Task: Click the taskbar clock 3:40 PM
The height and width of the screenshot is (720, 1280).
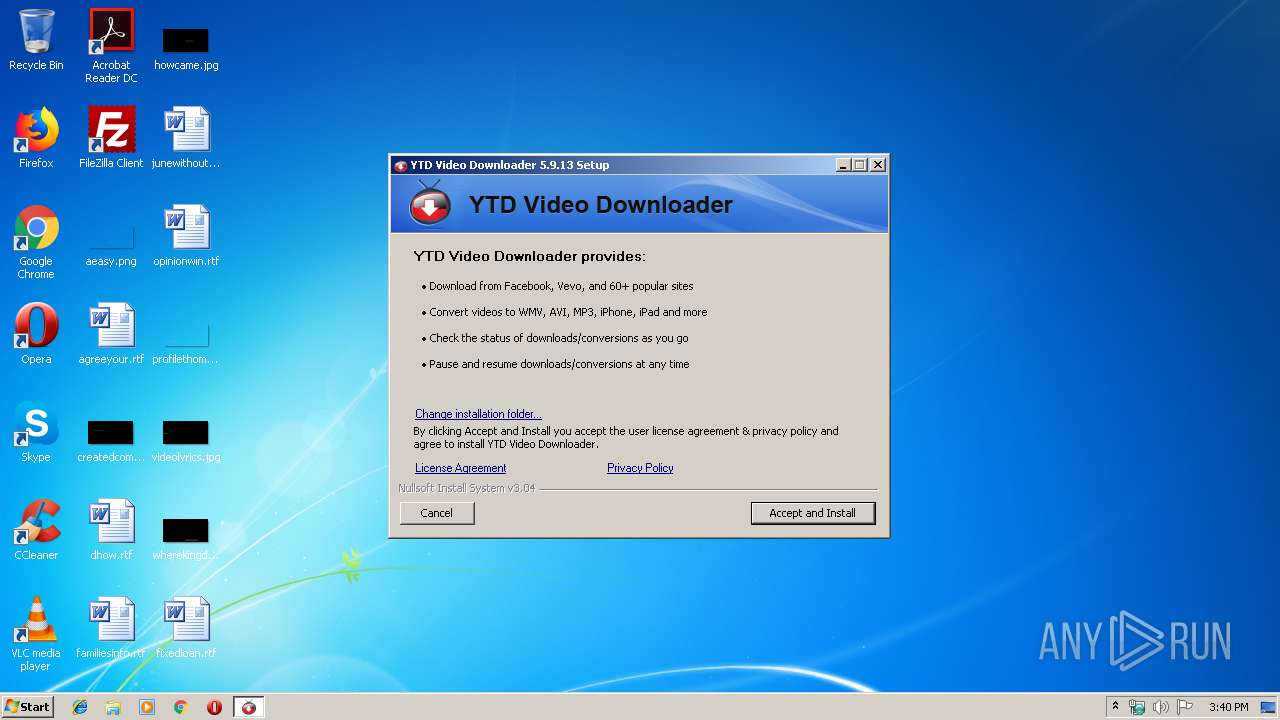Action: 1228,707
